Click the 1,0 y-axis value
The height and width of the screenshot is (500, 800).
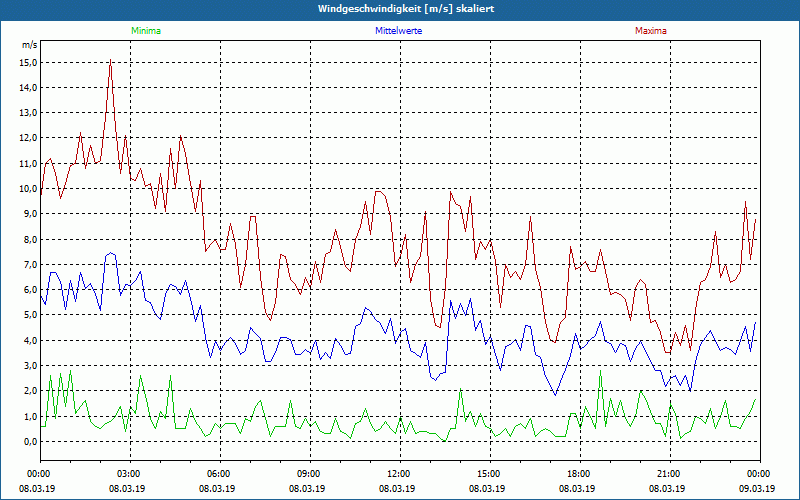[31, 416]
